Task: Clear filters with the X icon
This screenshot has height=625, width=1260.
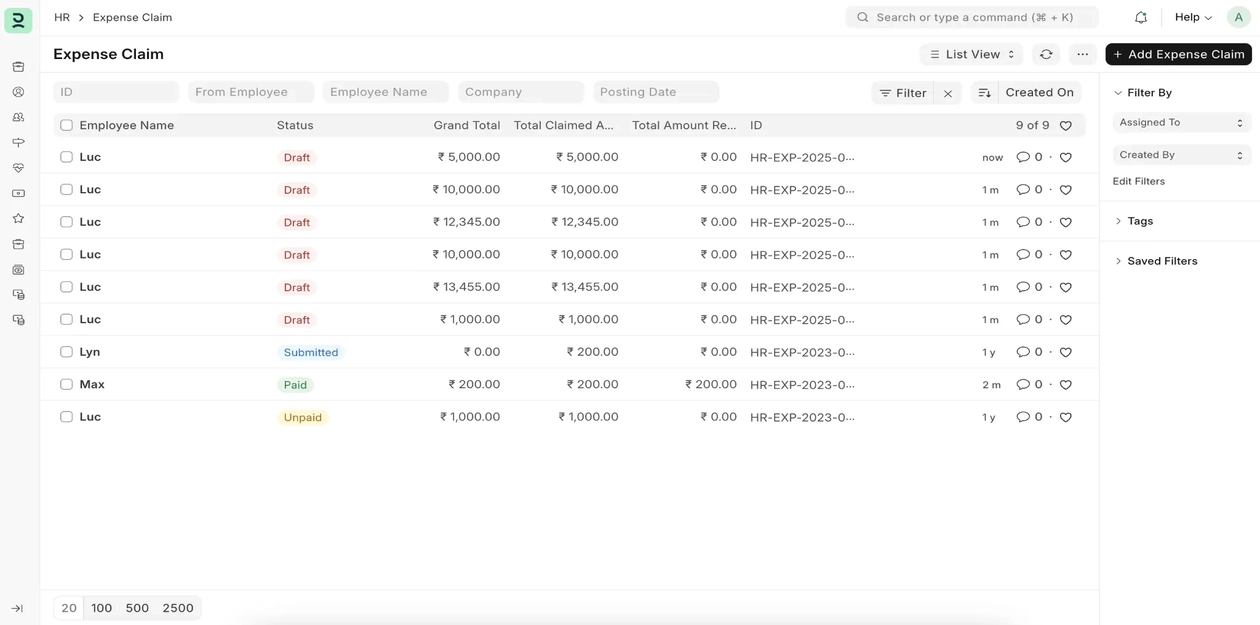Action: (947, 93)
